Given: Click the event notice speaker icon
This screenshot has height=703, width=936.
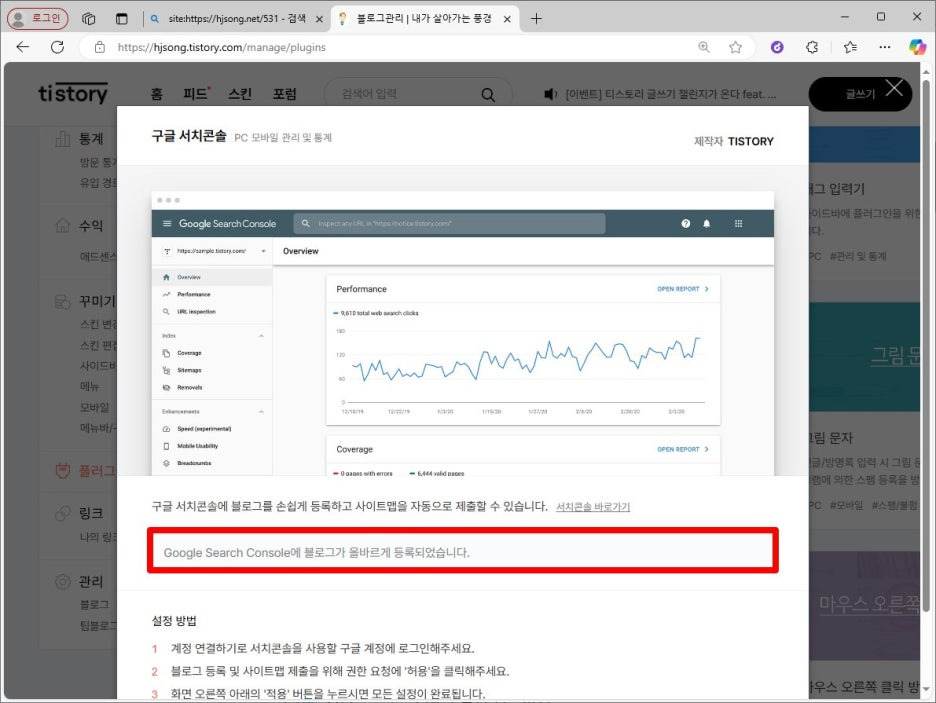Looking at the screenshot, I should pos(550,94).
